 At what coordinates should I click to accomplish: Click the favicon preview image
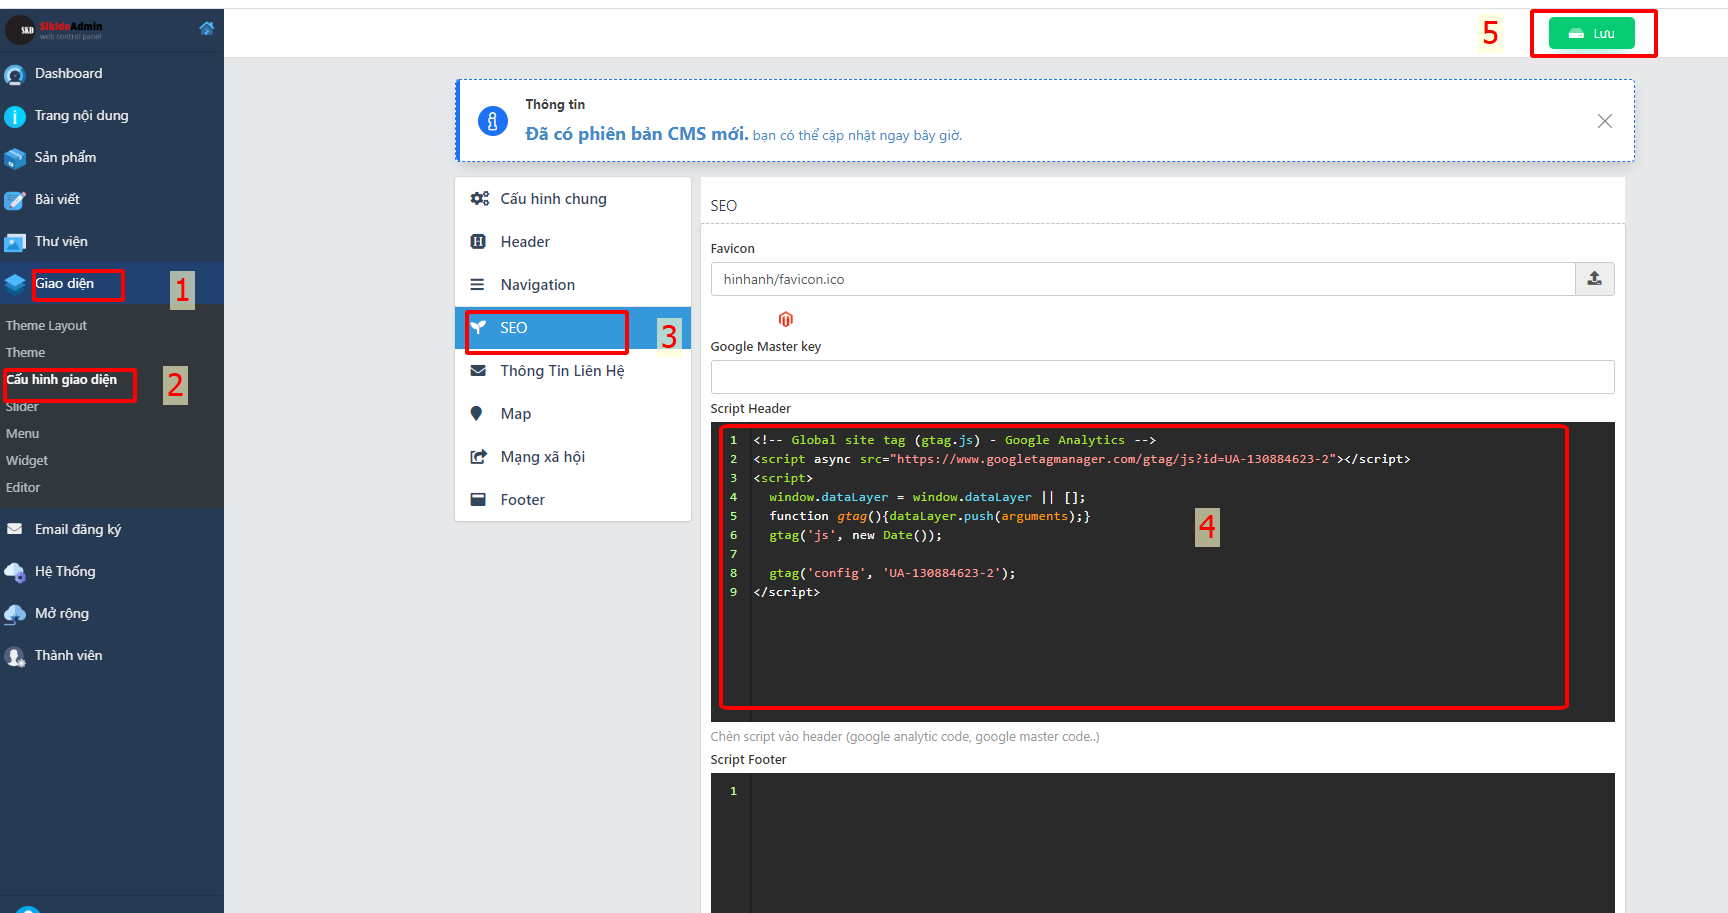coord(786,319)
